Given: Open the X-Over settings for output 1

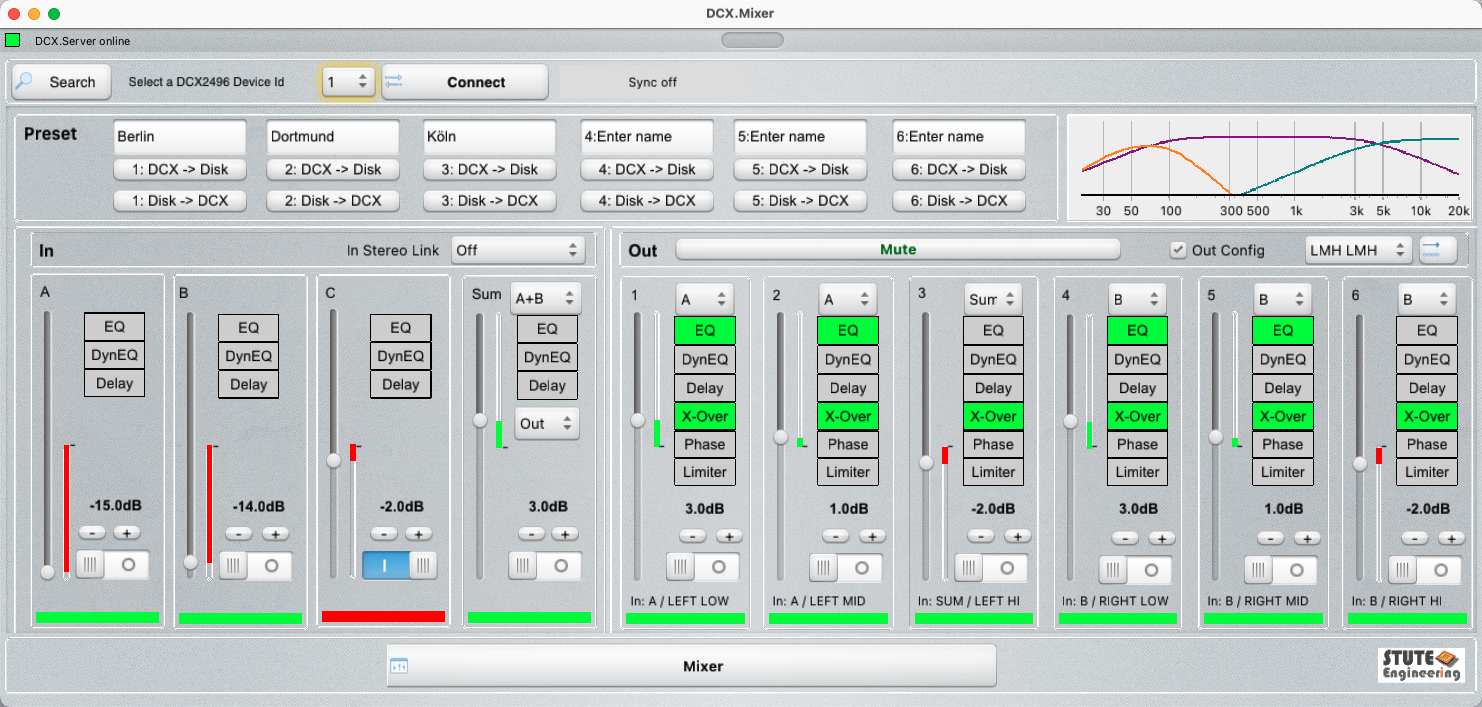Looking at the screenshot, I should (704, 416).
